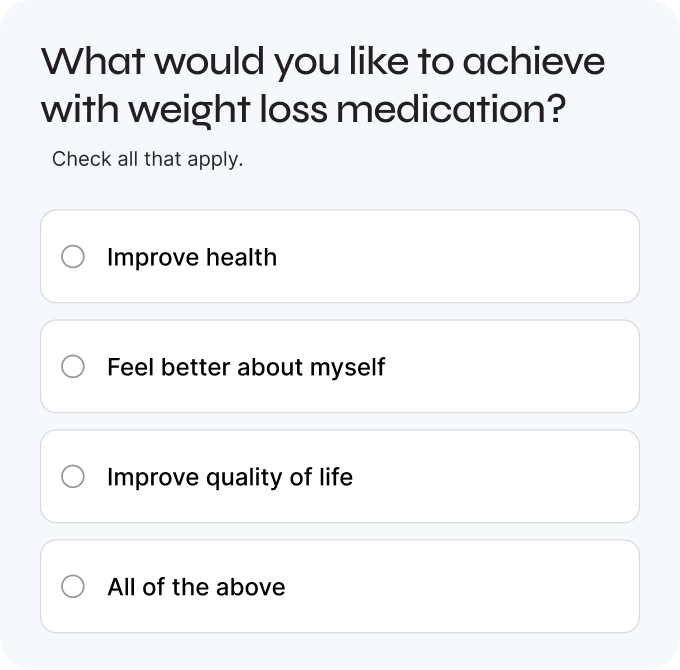Check the All of the above radio circle

(73, 587)
